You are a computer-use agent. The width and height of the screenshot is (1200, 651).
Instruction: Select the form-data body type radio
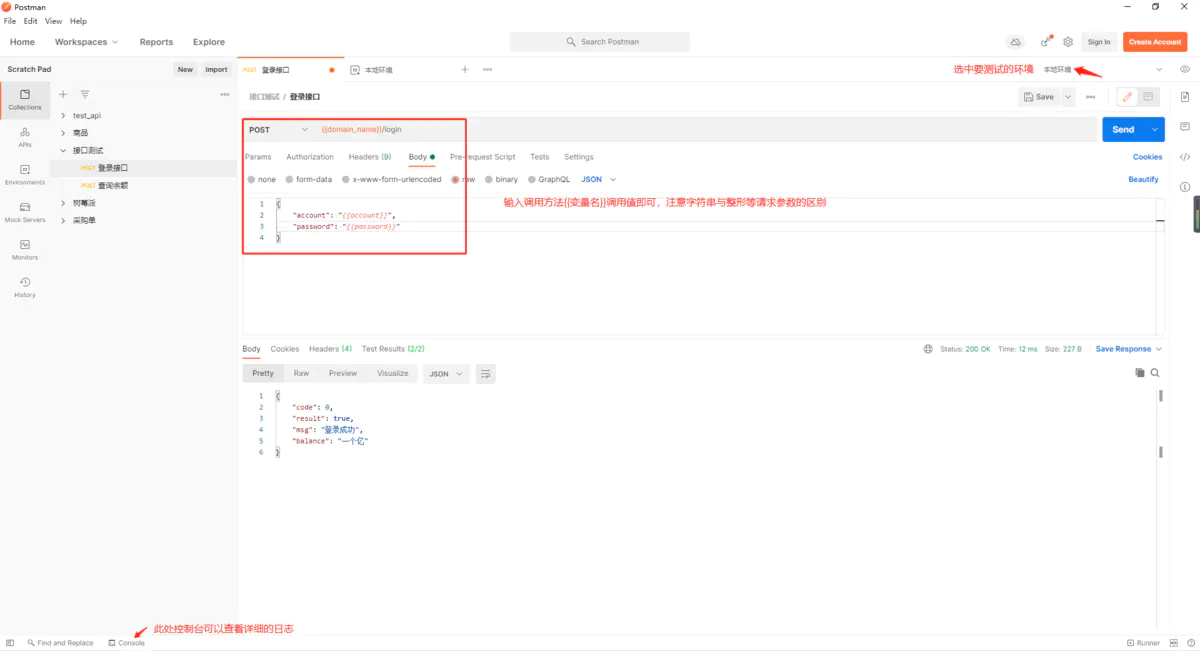click(289, 180)
